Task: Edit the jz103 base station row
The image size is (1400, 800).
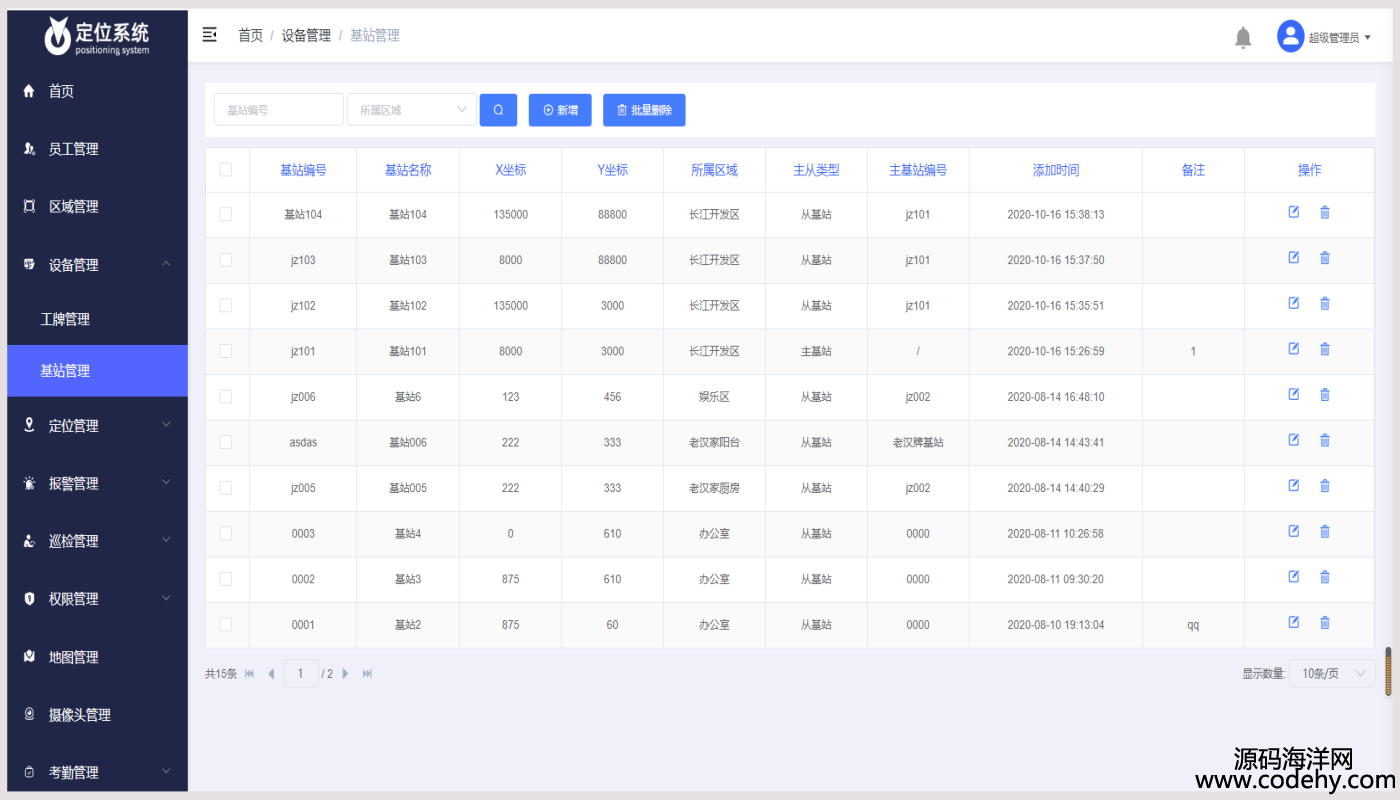Action: coord(1293,258)
